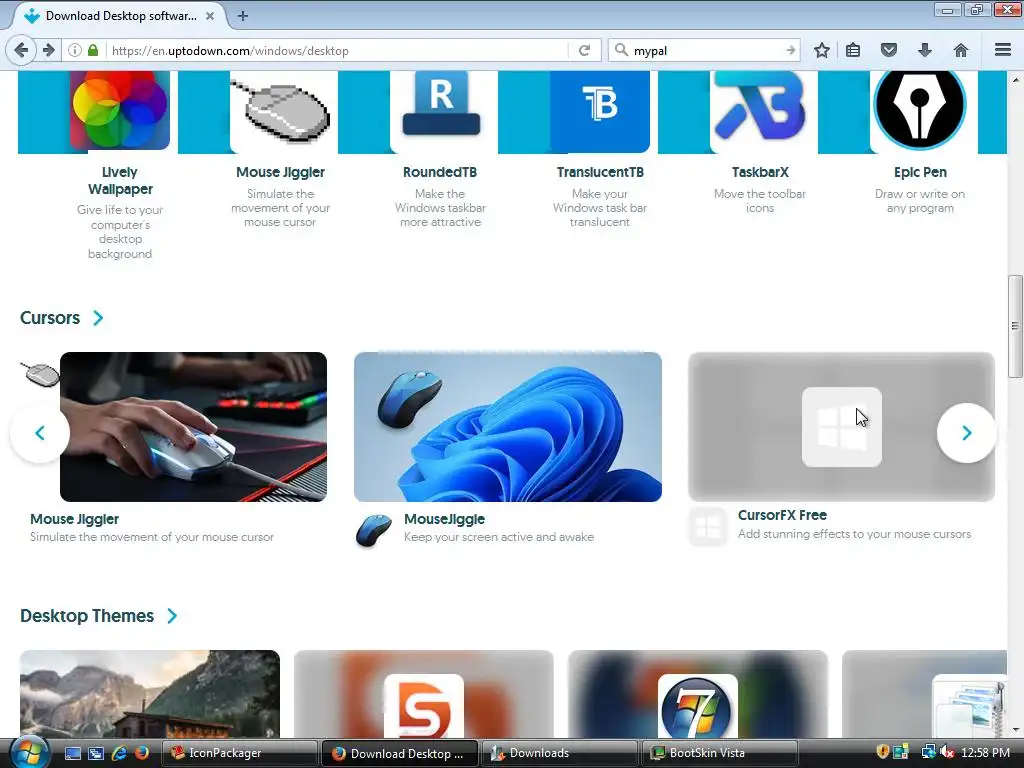Open the TranslucentTB title link
This screenshot has height=768, width=1024.
[x=600, y=172]
